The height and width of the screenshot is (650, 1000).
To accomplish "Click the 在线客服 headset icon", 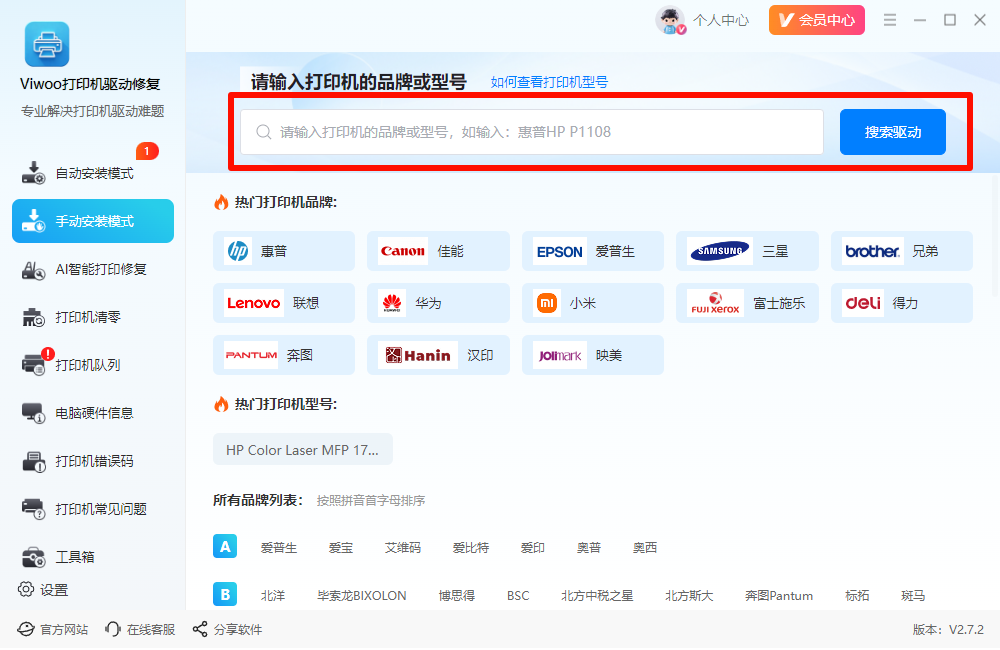I will (x=113, y=630).
